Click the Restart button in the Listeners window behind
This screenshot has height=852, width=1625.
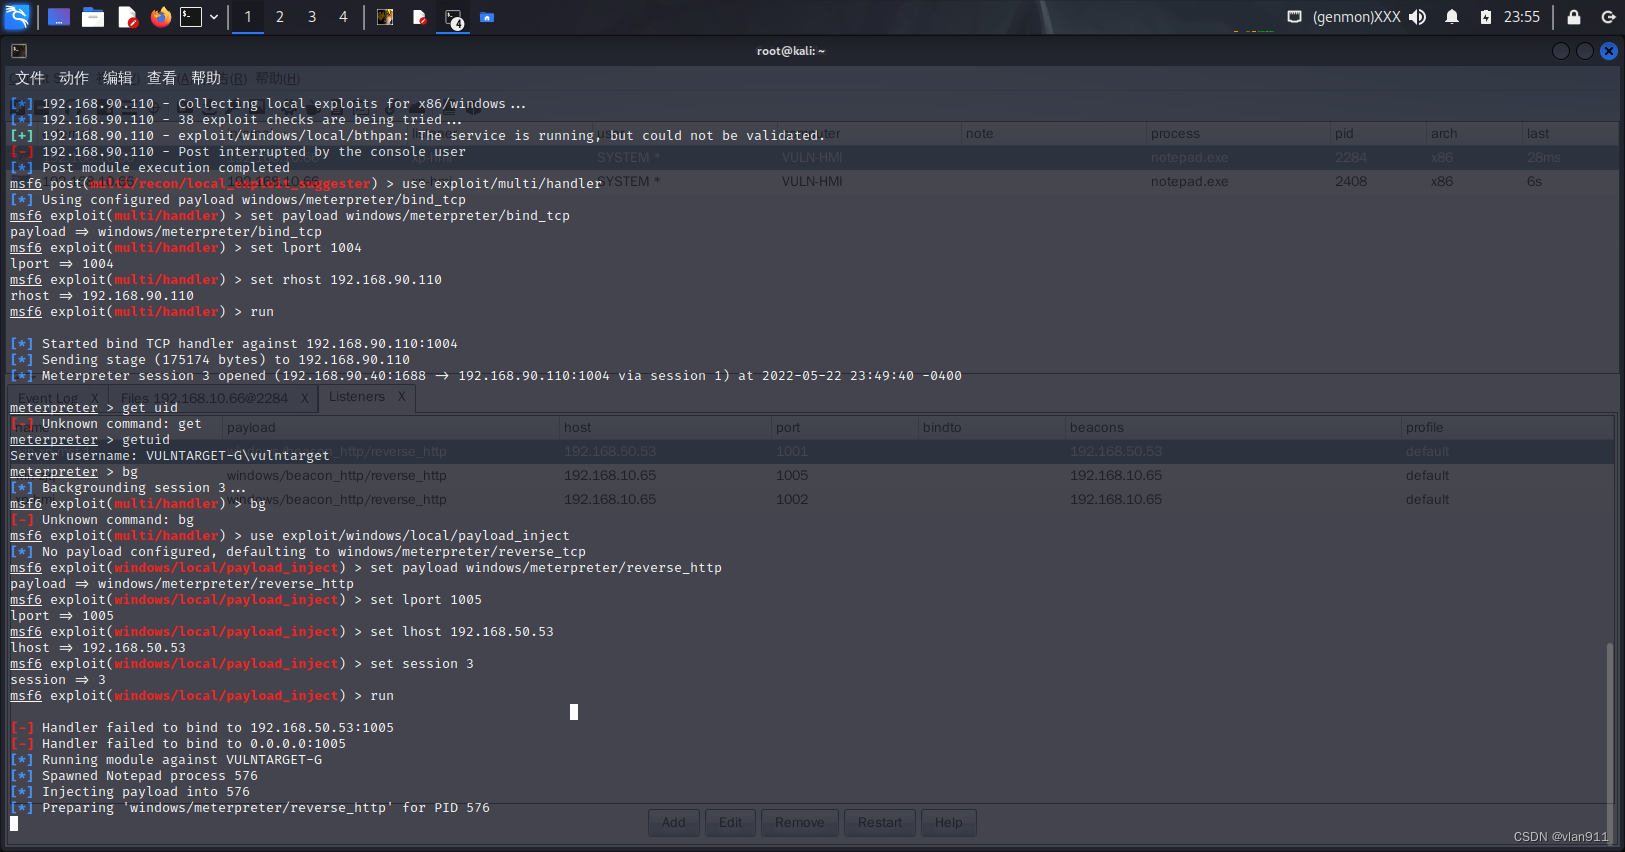click(880, 822)
